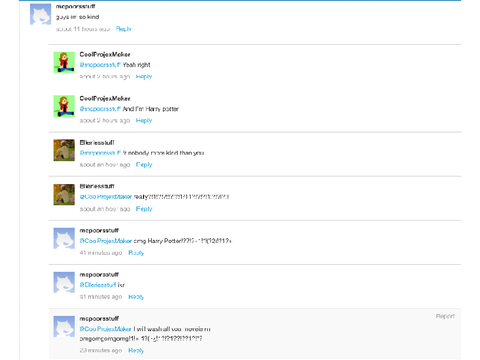The width and height of the screenshot is (480, 360).
Task: Open Elleriesstuff username above the 'really?!' comment
Action: [x=97, y=186]
